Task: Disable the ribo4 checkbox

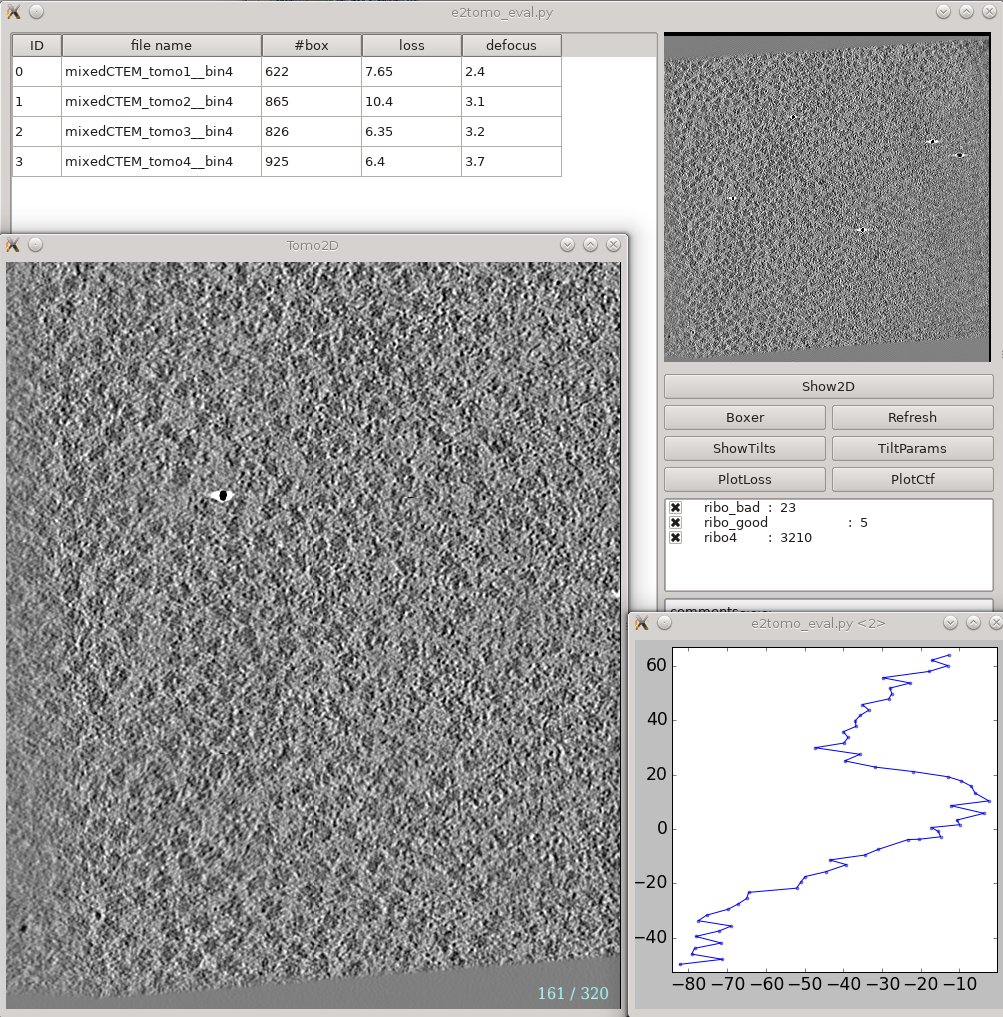Action: point(676,538)
